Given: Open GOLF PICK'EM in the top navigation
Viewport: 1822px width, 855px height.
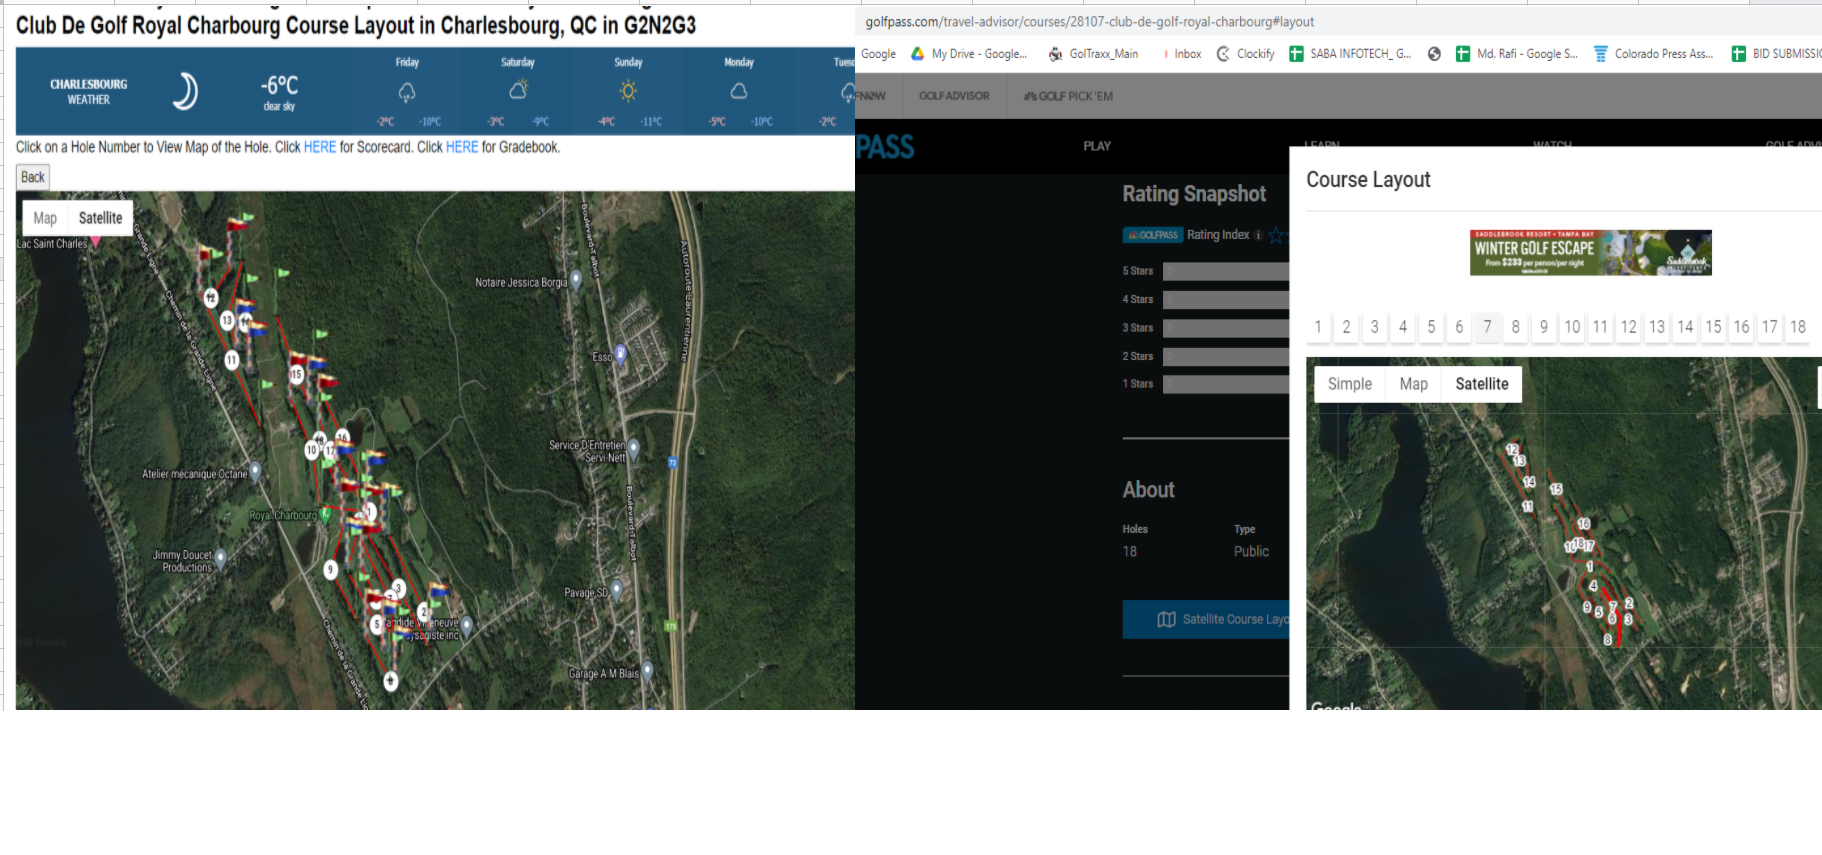Looking at the screenshot, I should coord(1068,96).
